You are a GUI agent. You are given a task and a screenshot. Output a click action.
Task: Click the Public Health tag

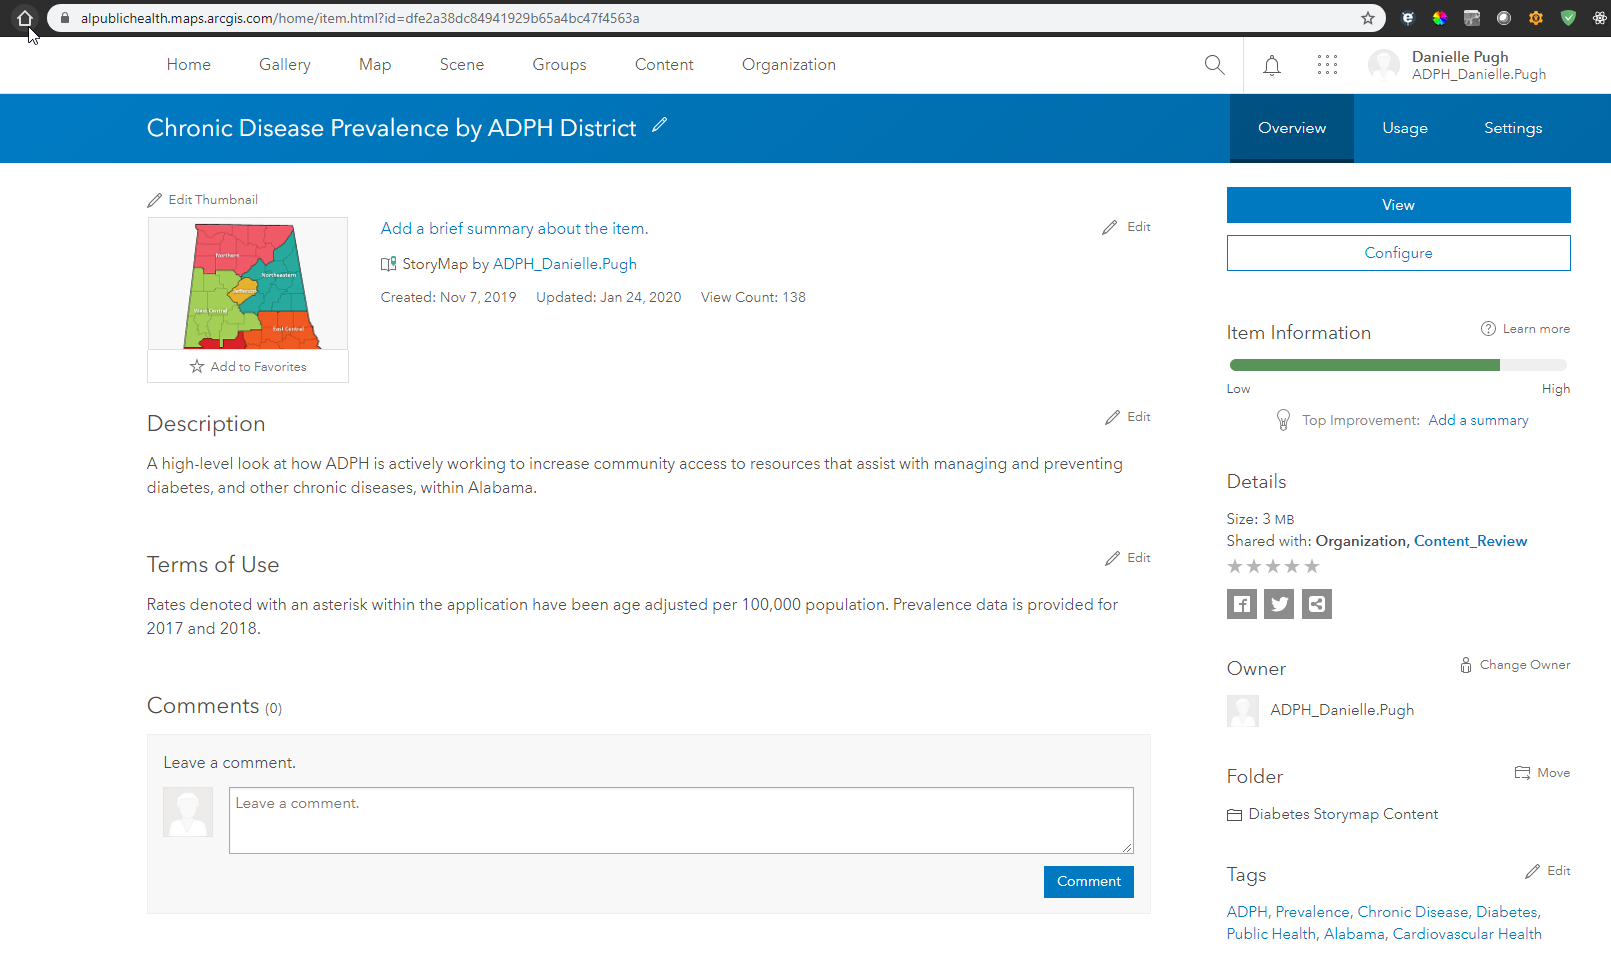coord(1271,934)
